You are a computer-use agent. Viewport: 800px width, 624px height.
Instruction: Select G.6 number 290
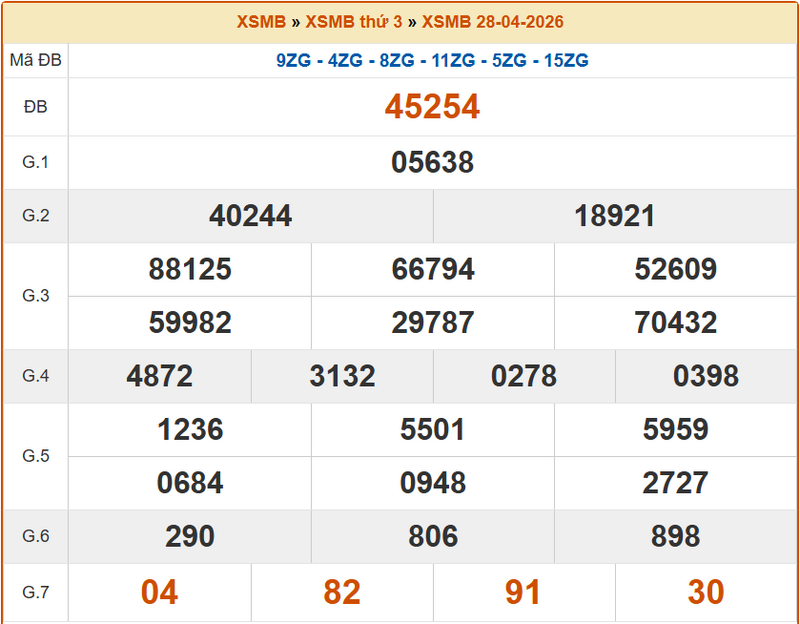190,537
